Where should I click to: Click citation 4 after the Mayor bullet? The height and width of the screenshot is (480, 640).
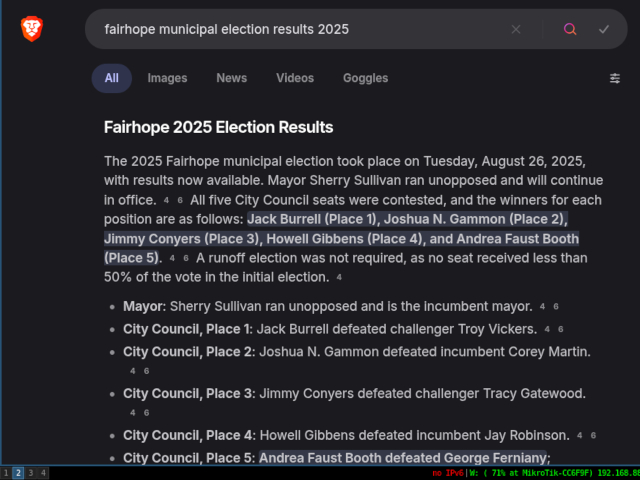click(x=542, y=307)
